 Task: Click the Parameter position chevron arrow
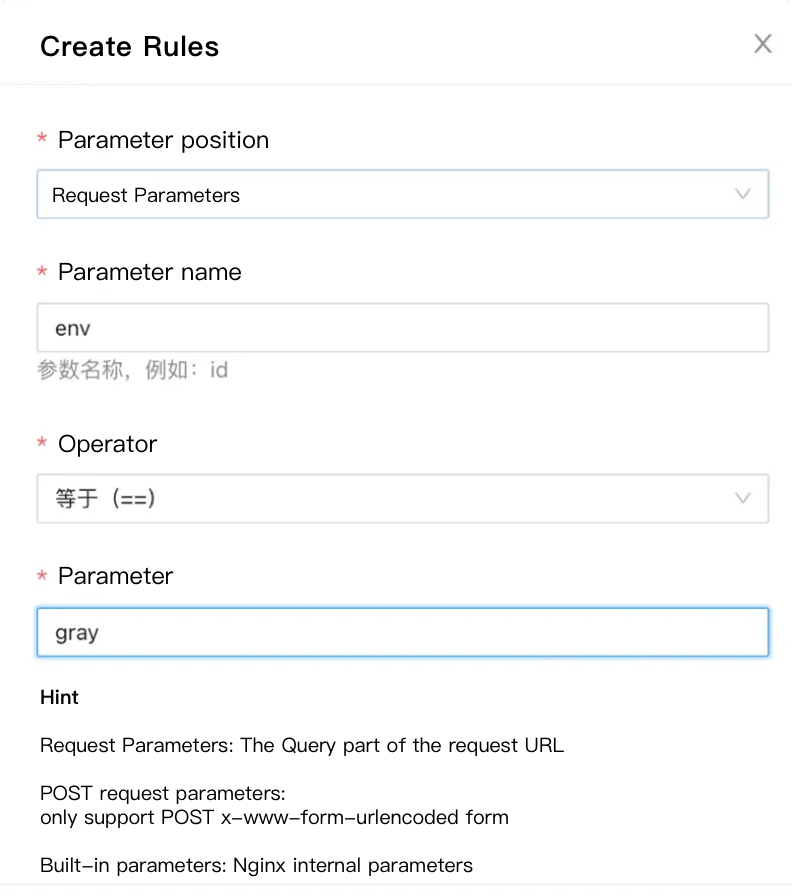click(743, 194)
